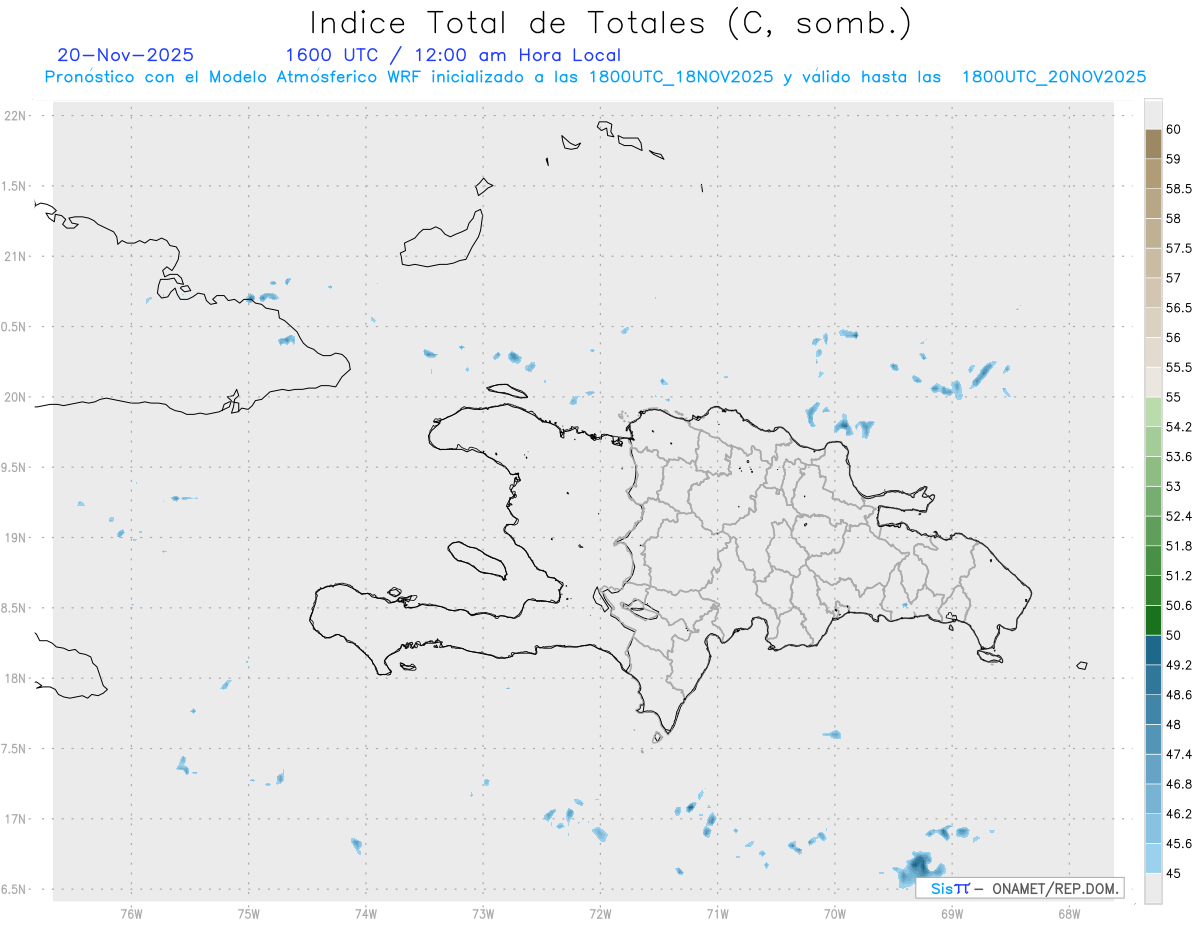
Task: Click the longitude label "69W"
Action: tap(952, 912)
